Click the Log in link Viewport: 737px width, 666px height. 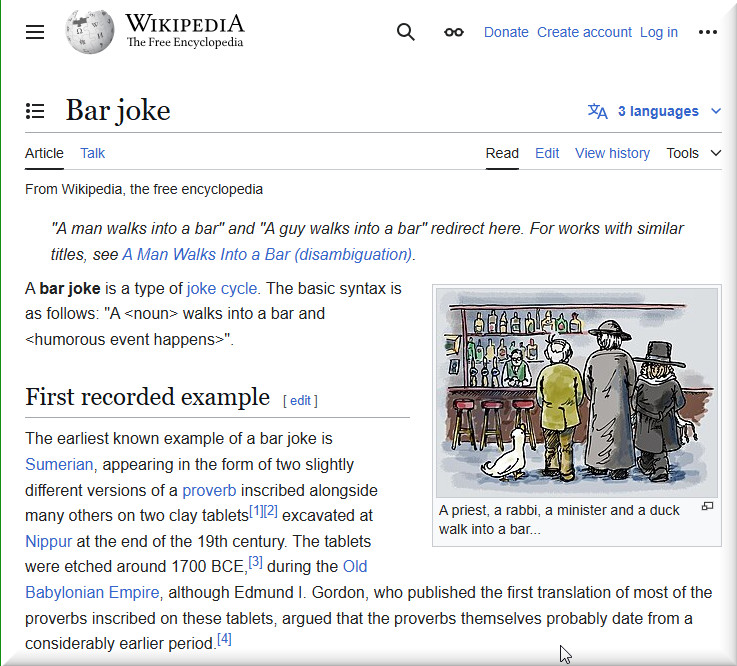658,32
